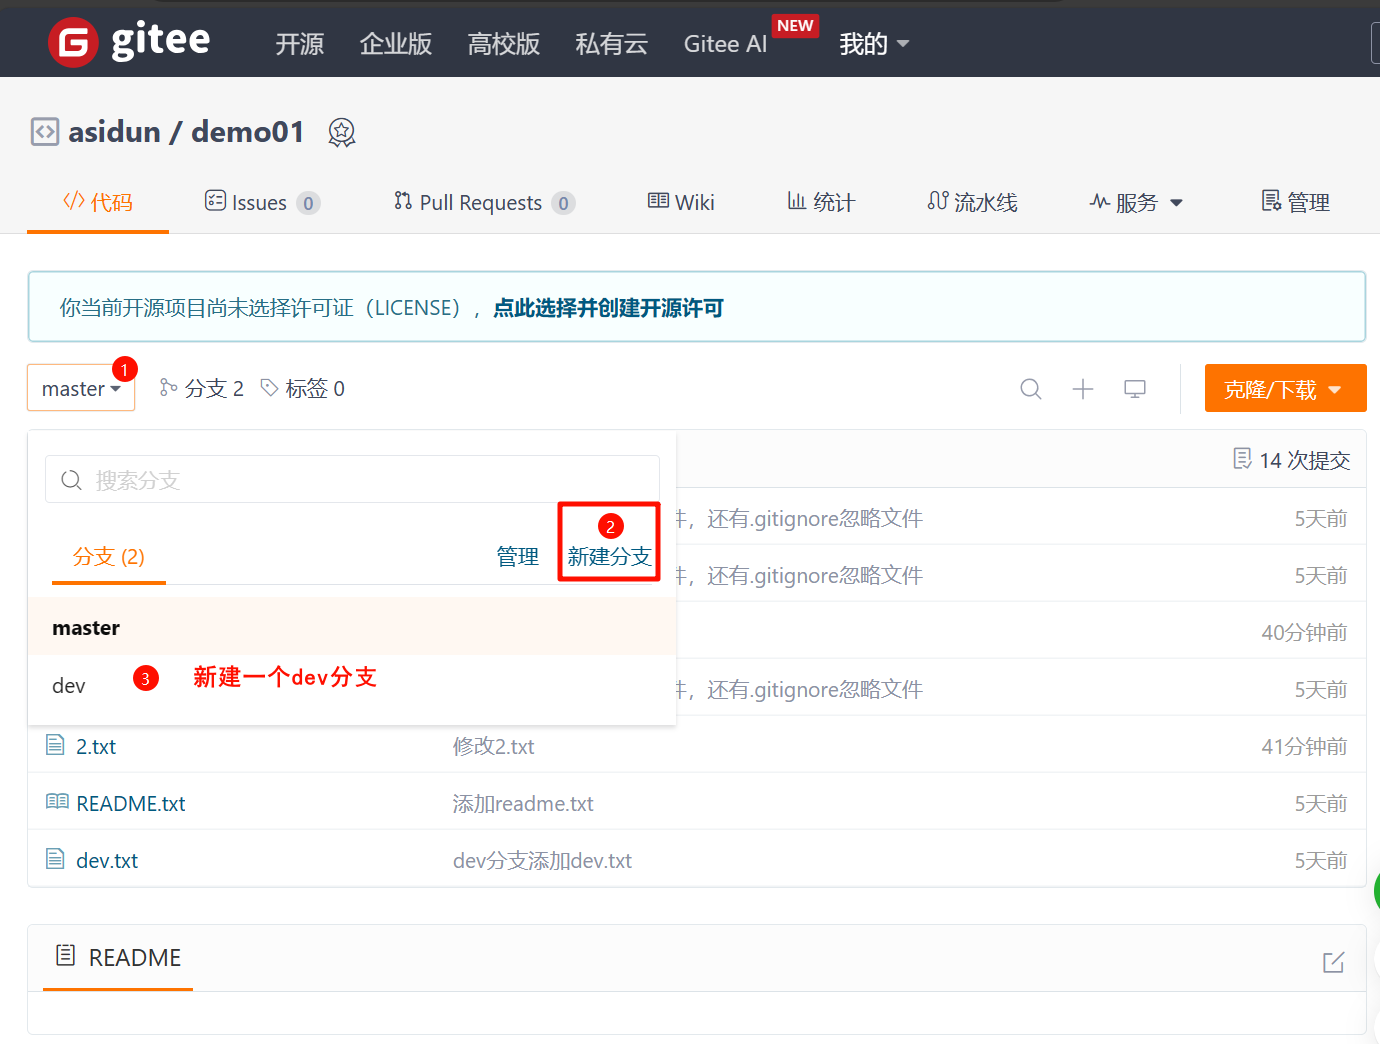Open the 统计 tab
The height and width of the screenshot is (1044, 1380).
821,202
